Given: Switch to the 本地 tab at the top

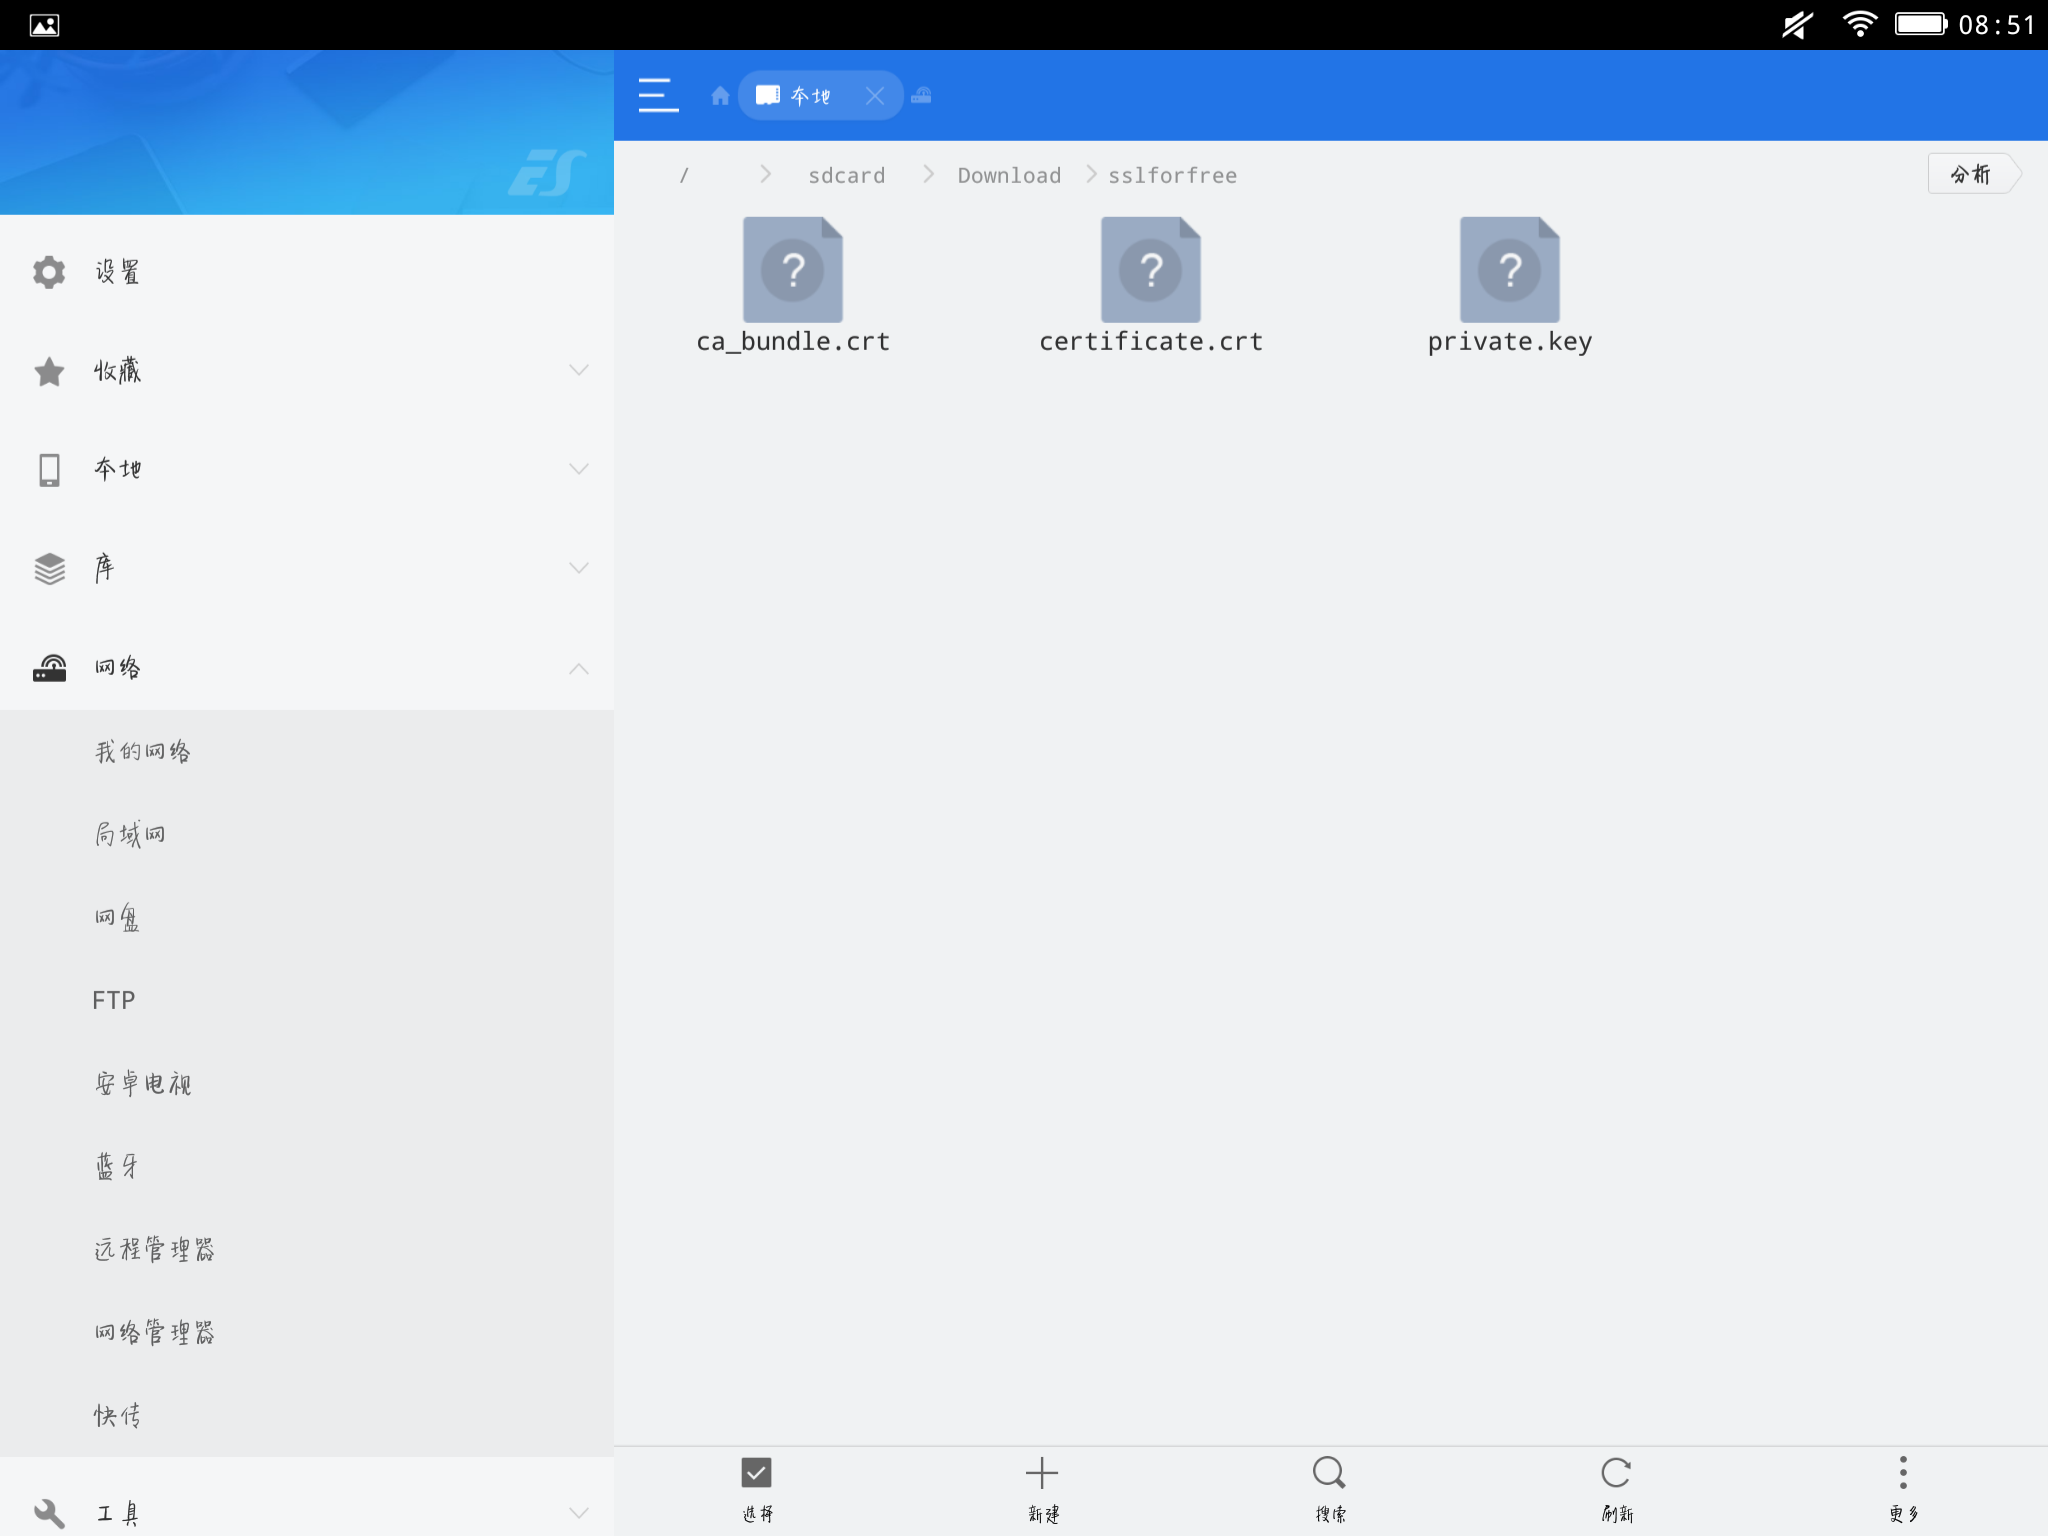Looking at the screenshot, I should click(x=810, y=95).
